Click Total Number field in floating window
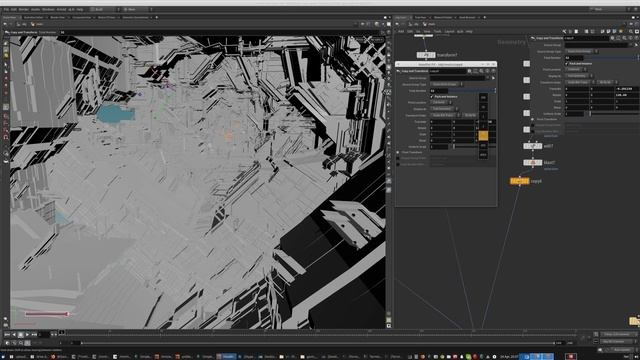Screen dimensions: 640x360 tap(439, 91)
